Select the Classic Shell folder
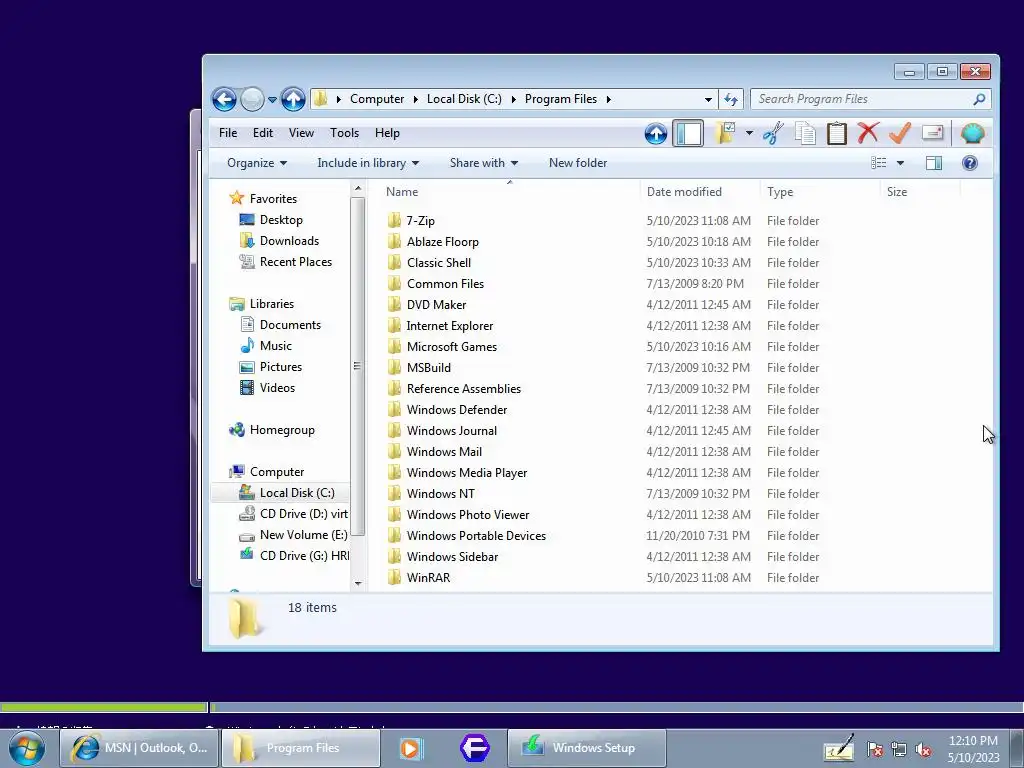The image size is (1024, 768). point(438,263)
